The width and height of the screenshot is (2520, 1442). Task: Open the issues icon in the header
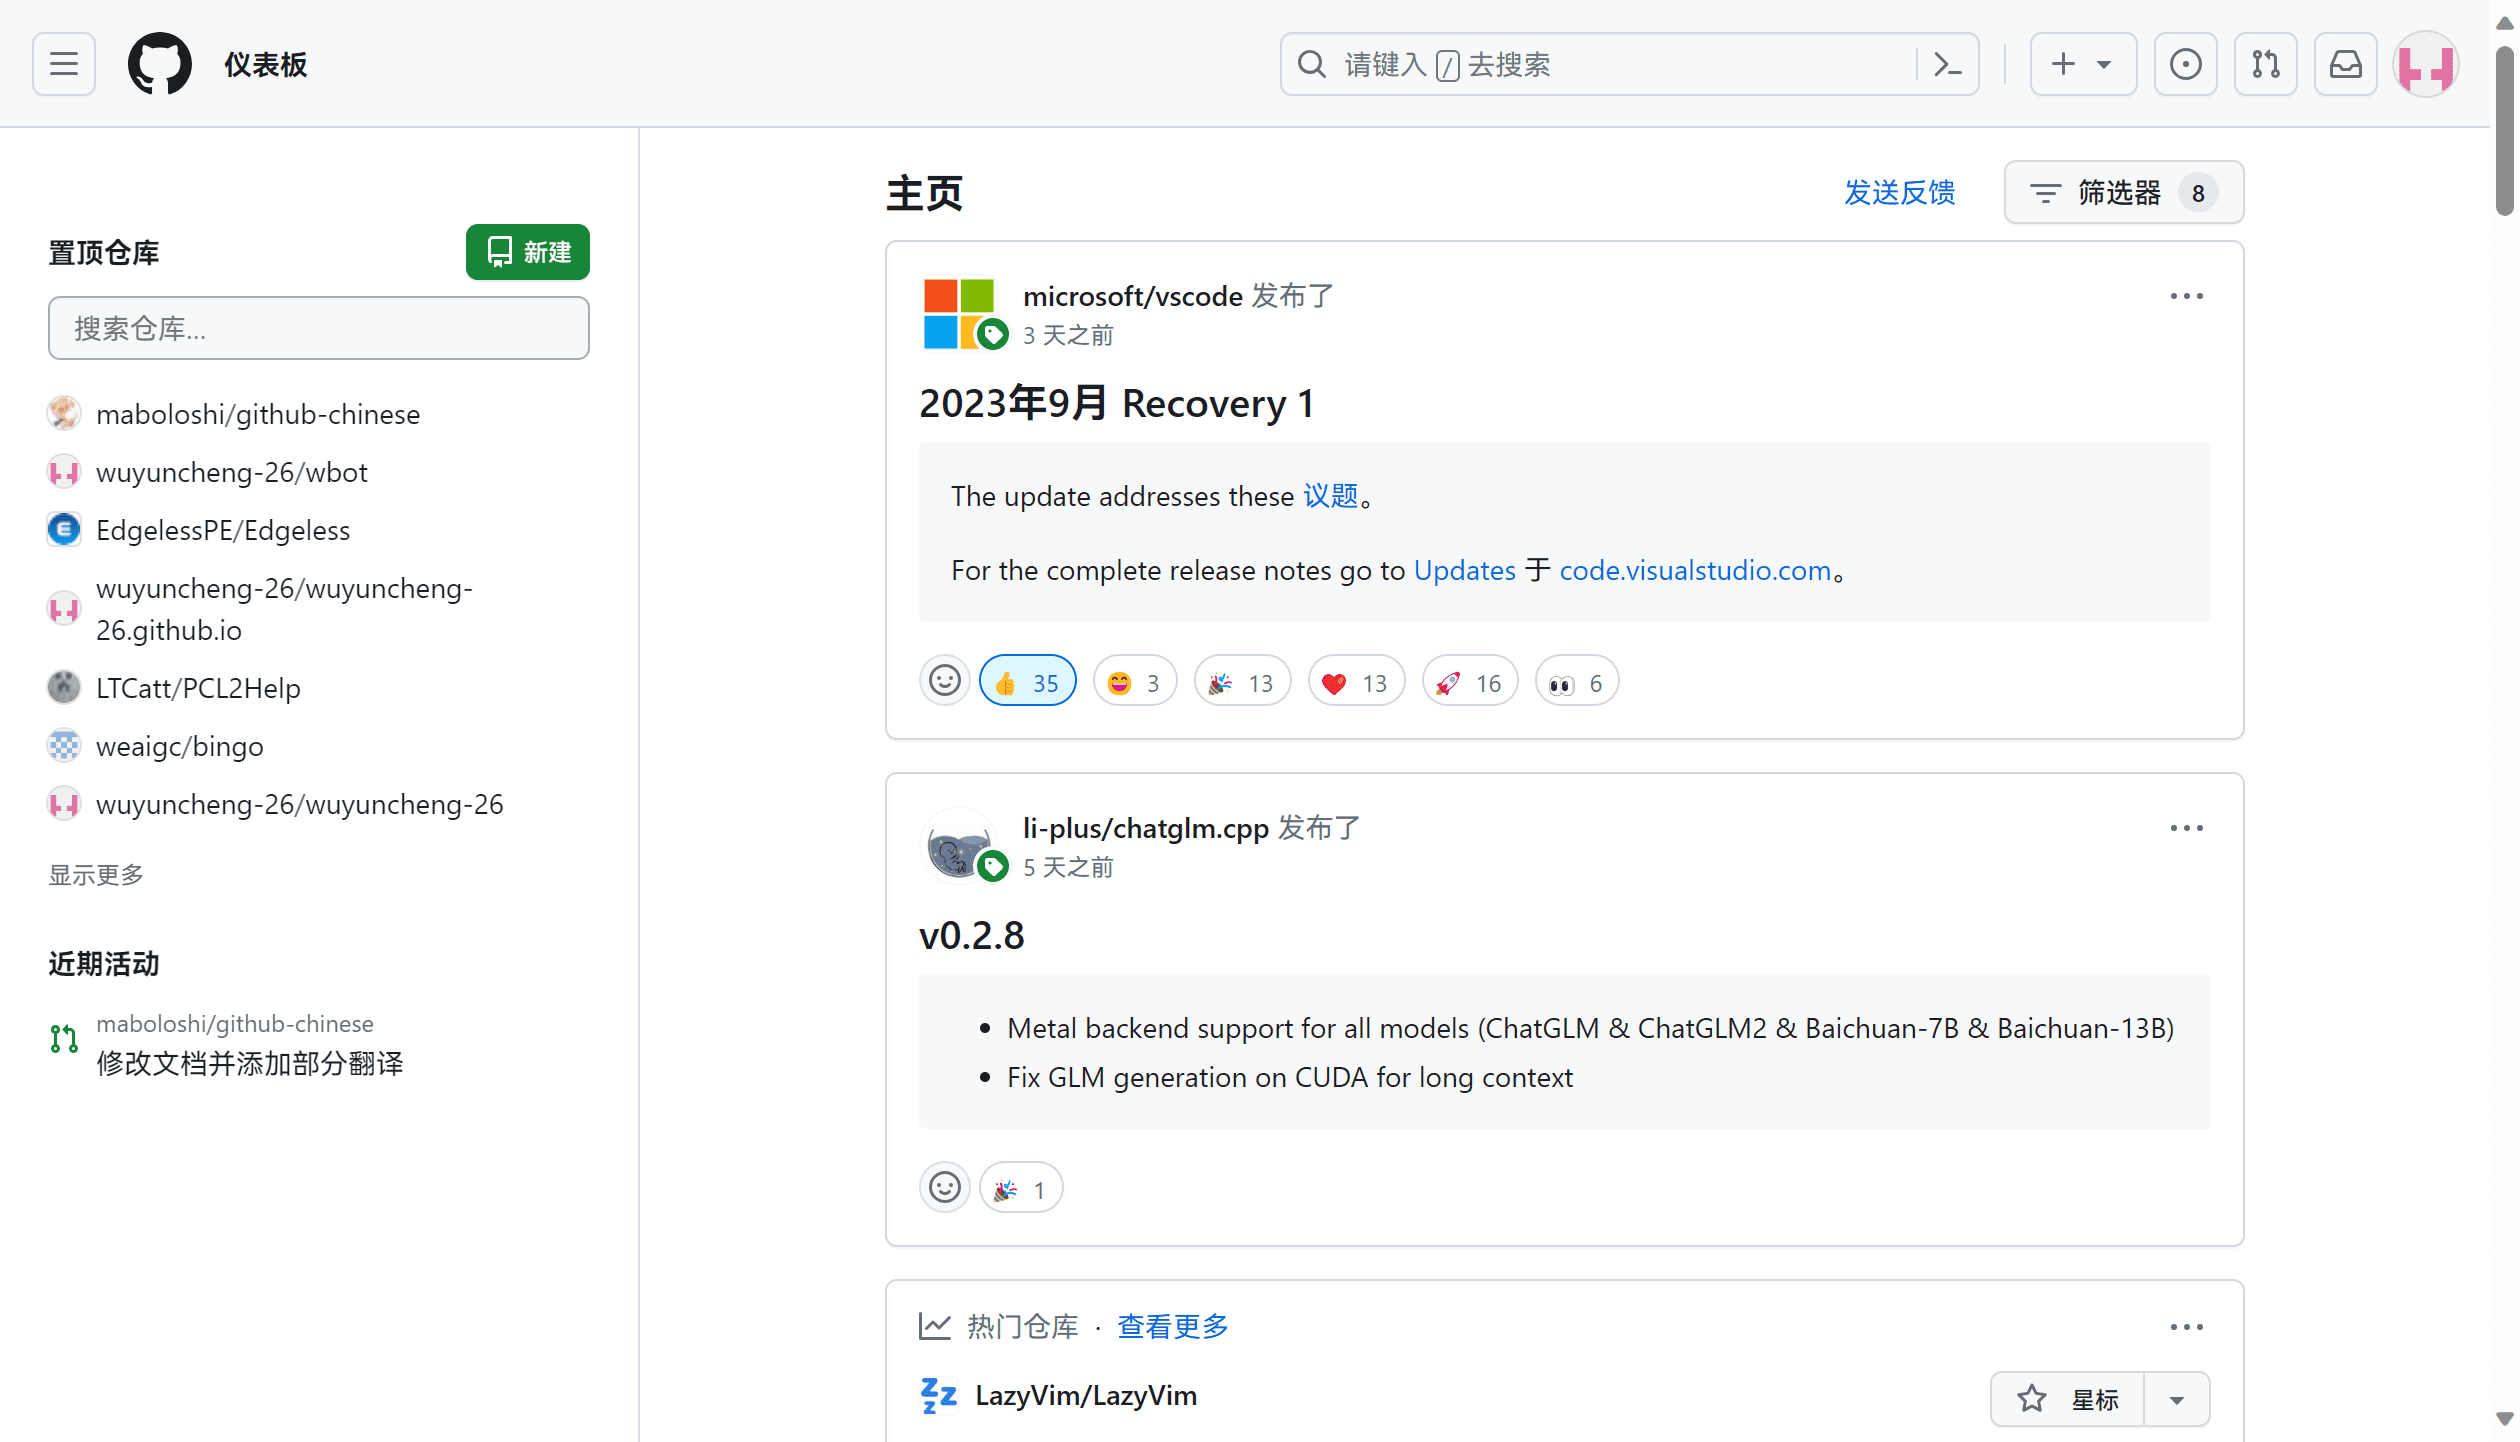pyautogui.click(x=2186, y=63)
